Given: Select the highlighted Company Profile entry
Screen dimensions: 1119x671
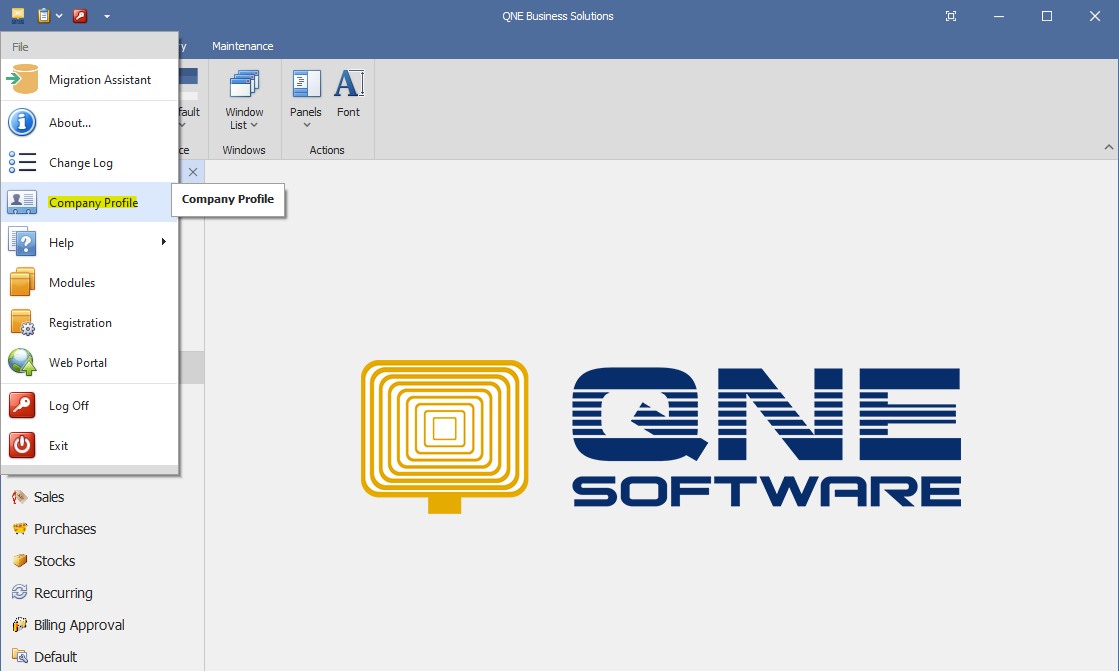Looking at the screenshot, I should (x=90, y=202).
